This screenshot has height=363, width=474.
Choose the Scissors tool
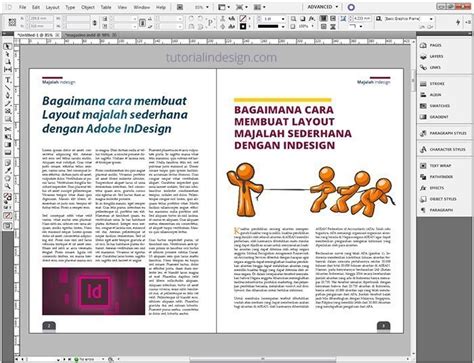pyautogui.click(x=7, y=129)
